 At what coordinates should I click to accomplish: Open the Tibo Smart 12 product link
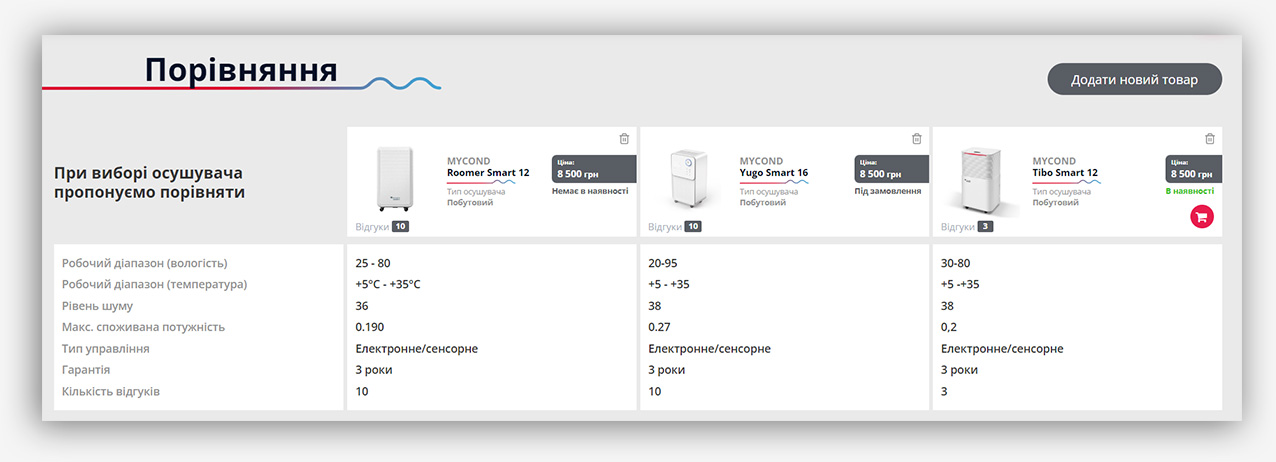pyautogui.click(x=1065, y=173)
